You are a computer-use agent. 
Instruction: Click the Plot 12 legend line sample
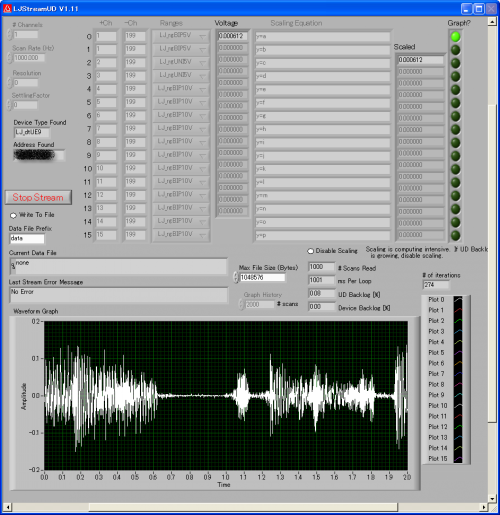(458, 427)
